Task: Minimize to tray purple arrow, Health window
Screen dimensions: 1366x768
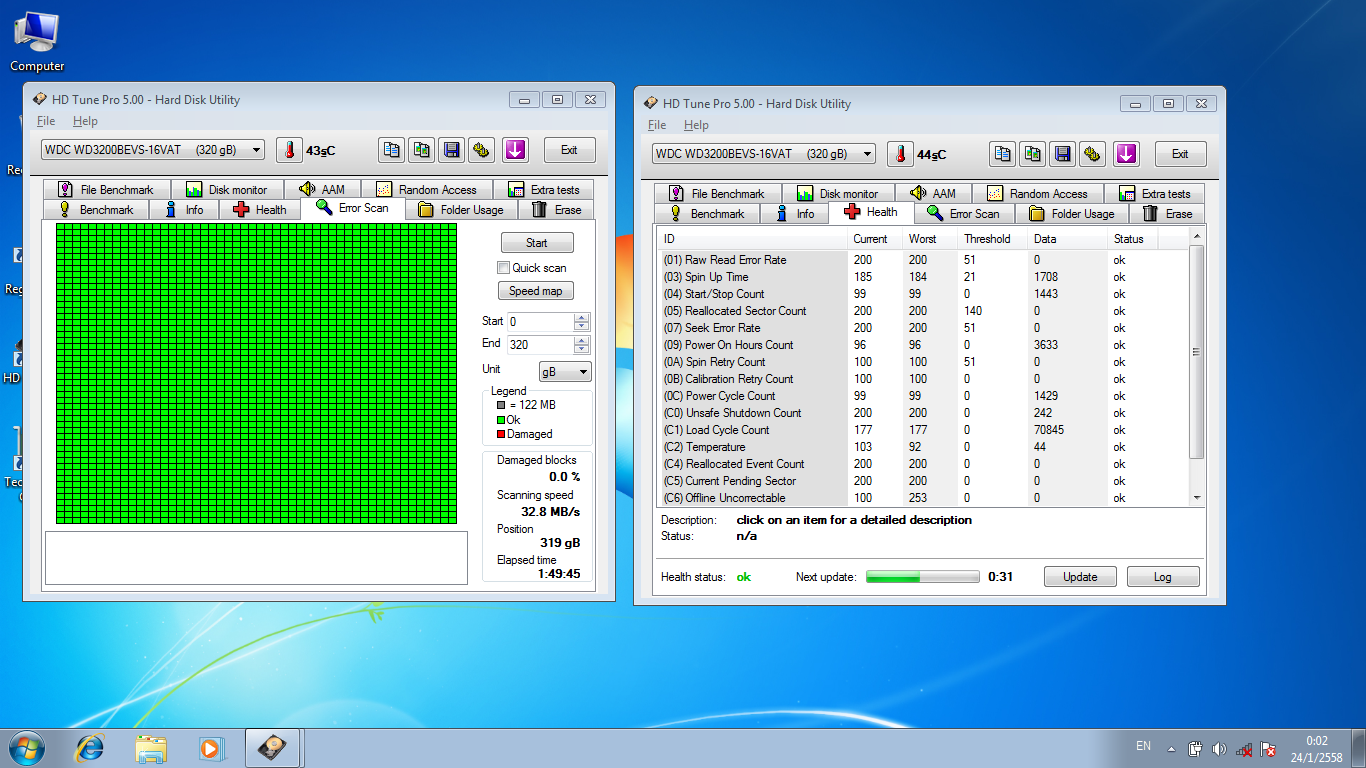Action: point(1126,154)
